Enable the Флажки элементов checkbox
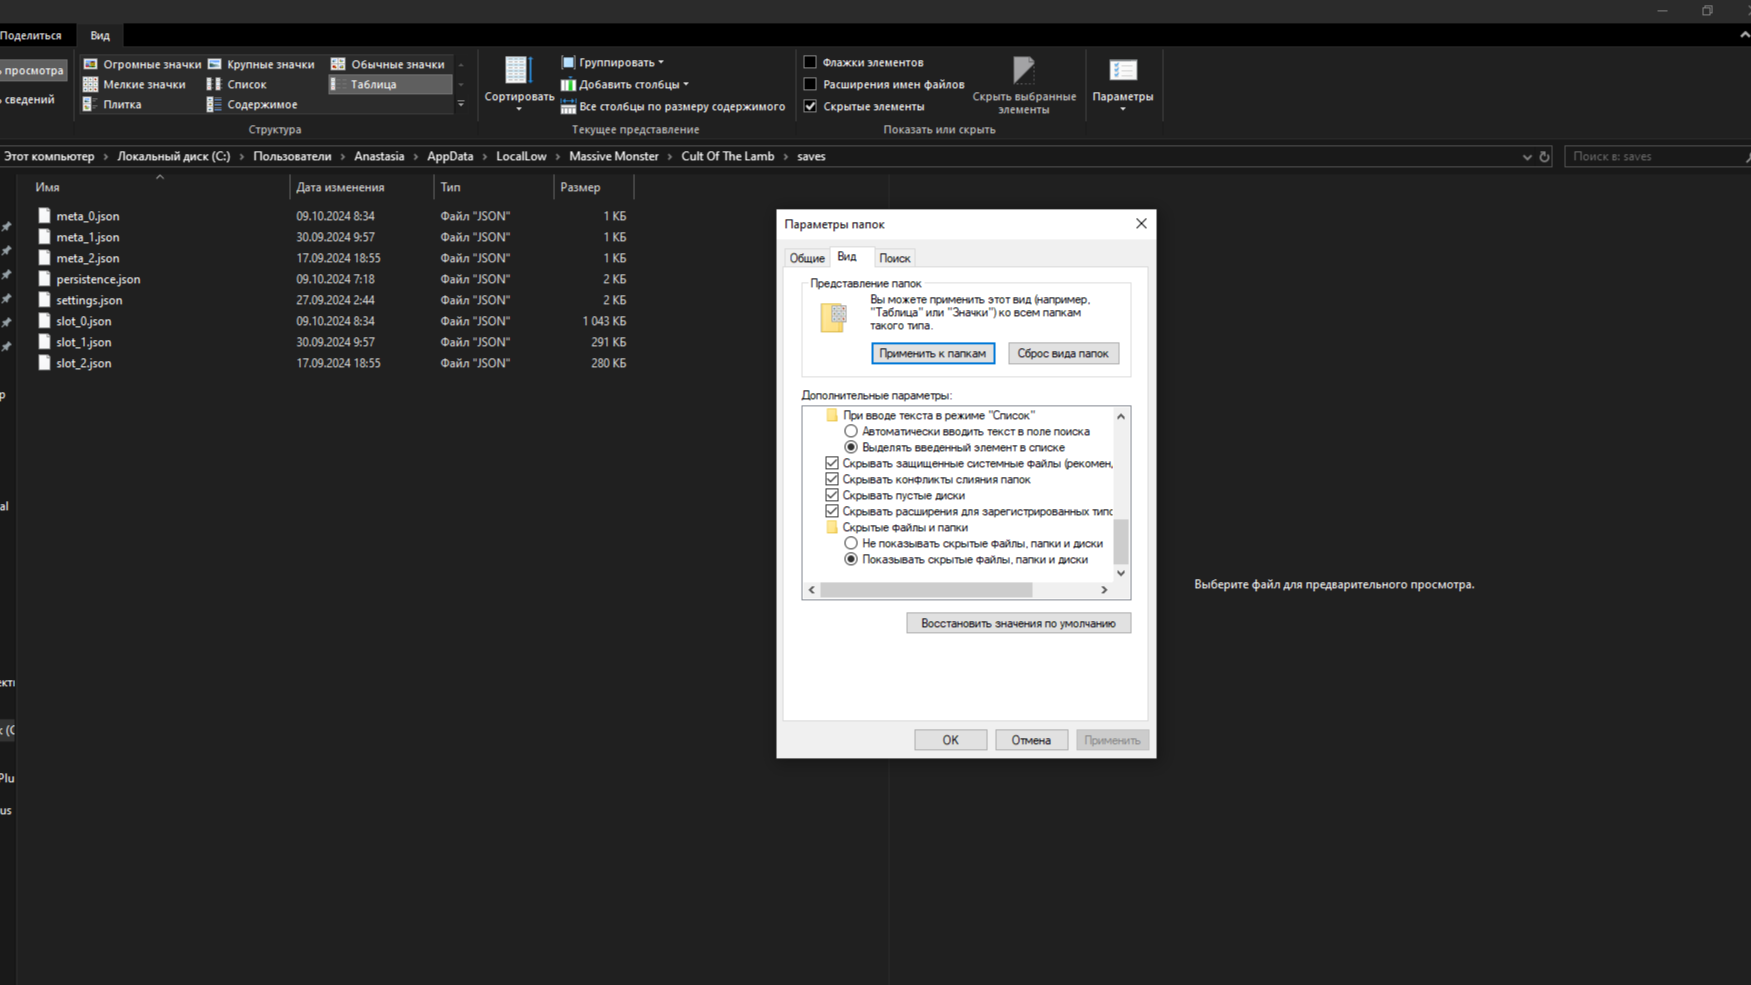The image size is (1751, 985). [x=810, y=62]
